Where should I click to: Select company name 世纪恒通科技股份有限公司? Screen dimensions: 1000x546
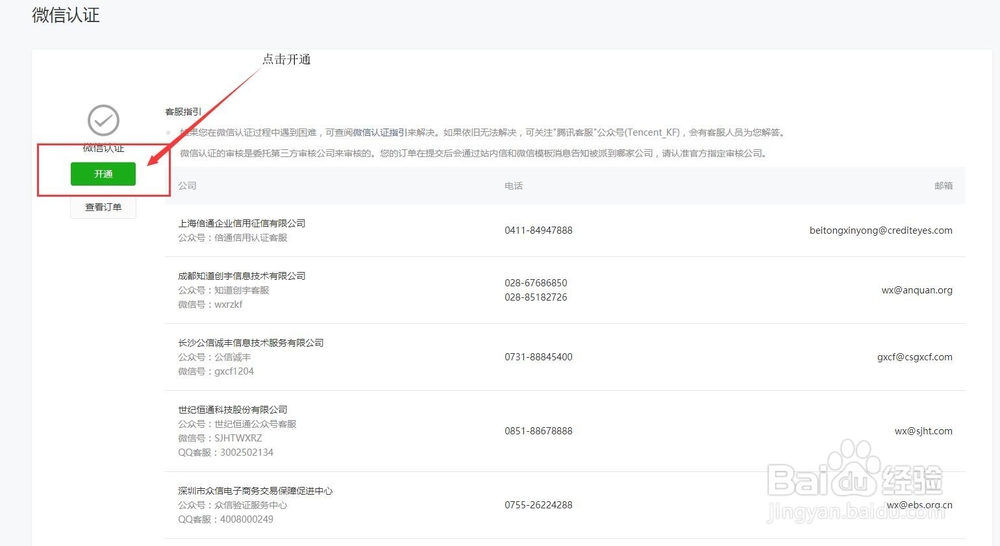click(x=233, y=410)
